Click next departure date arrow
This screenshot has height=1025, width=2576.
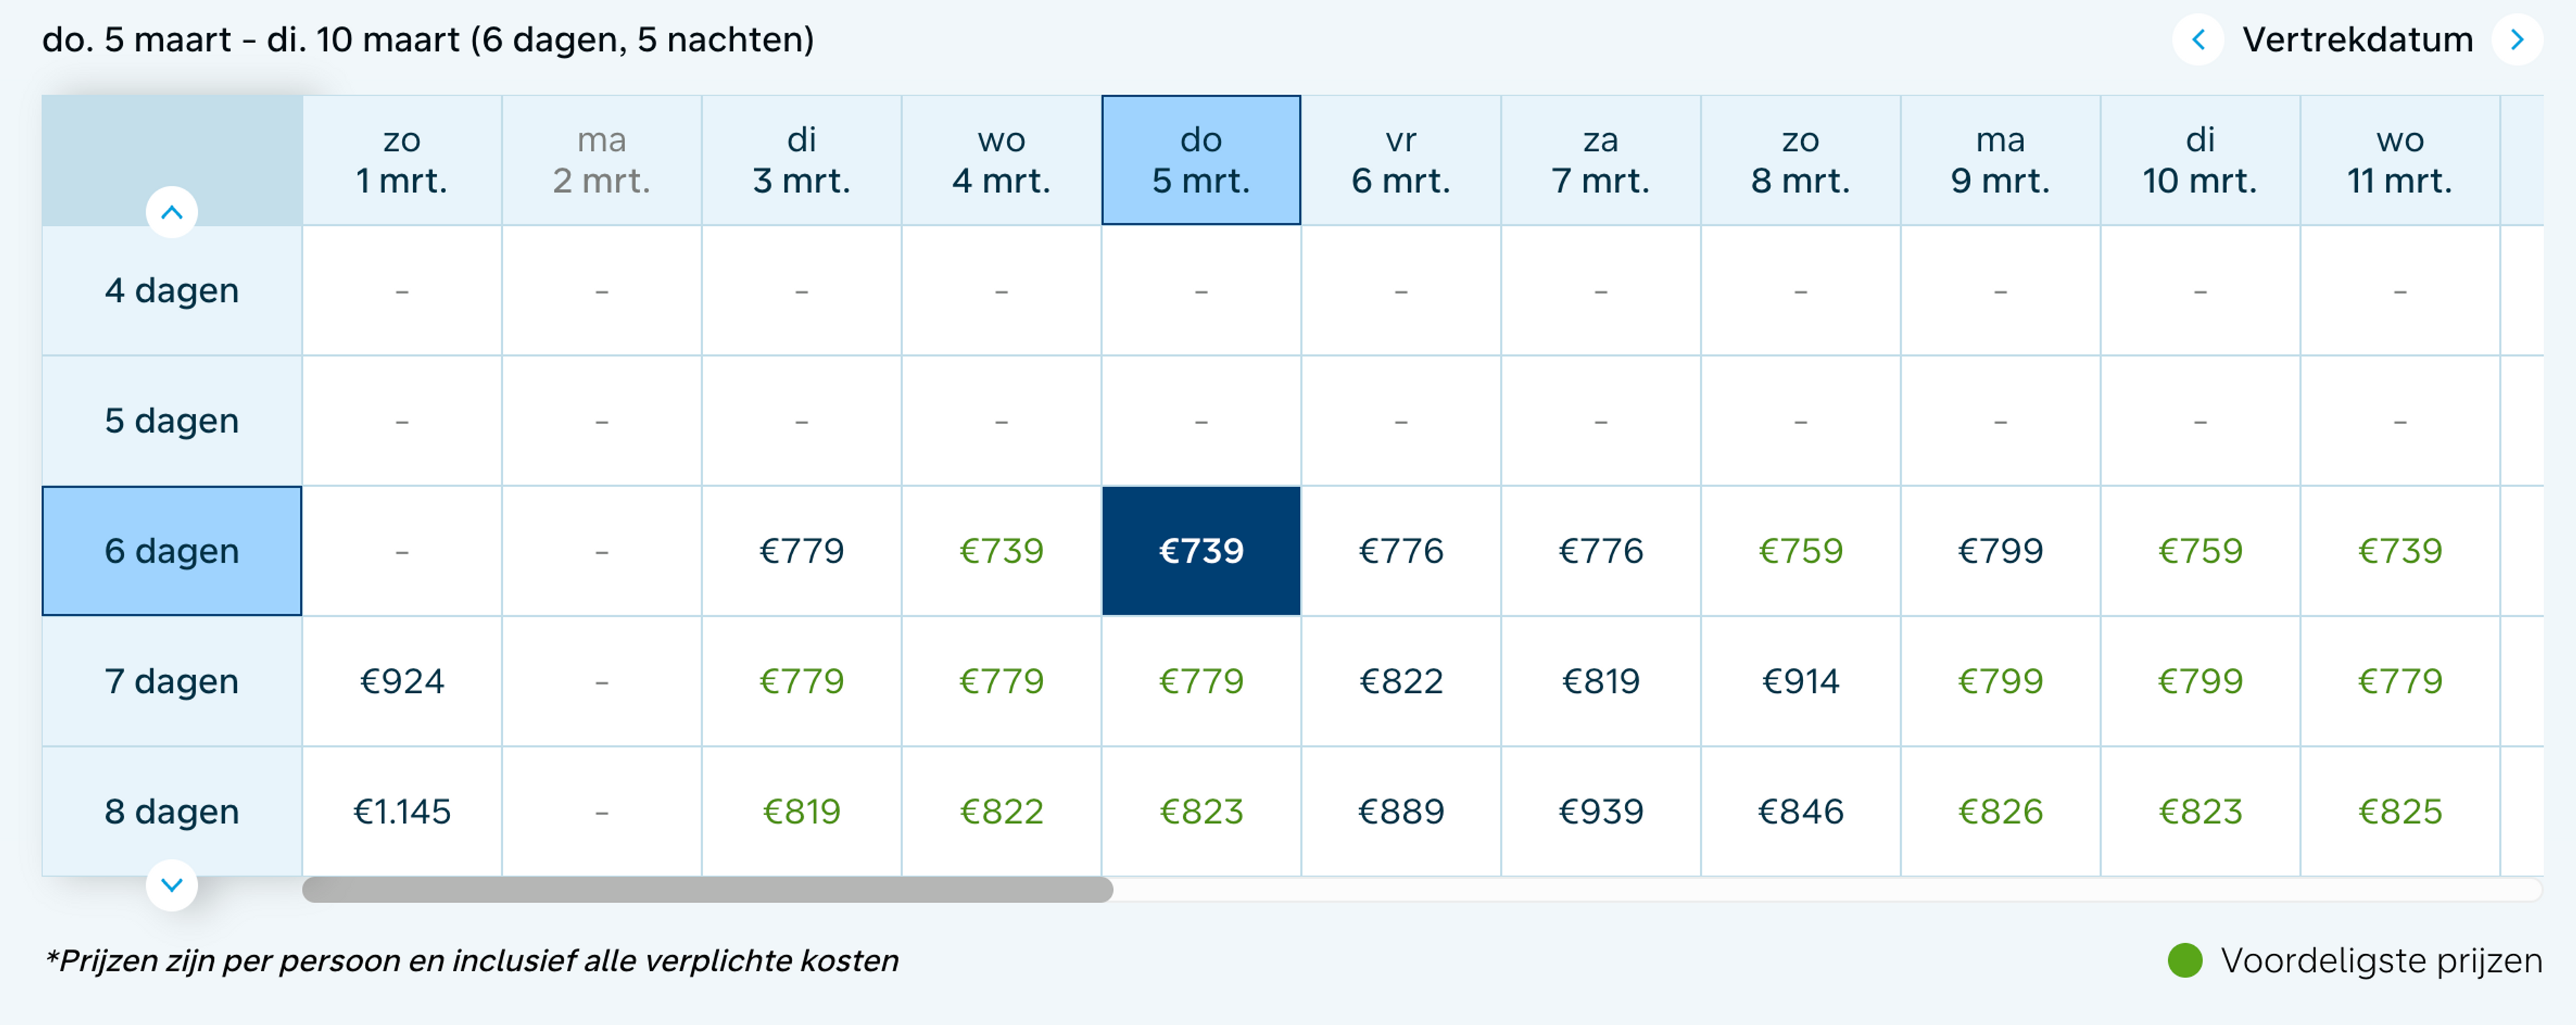click(2517, 40)
